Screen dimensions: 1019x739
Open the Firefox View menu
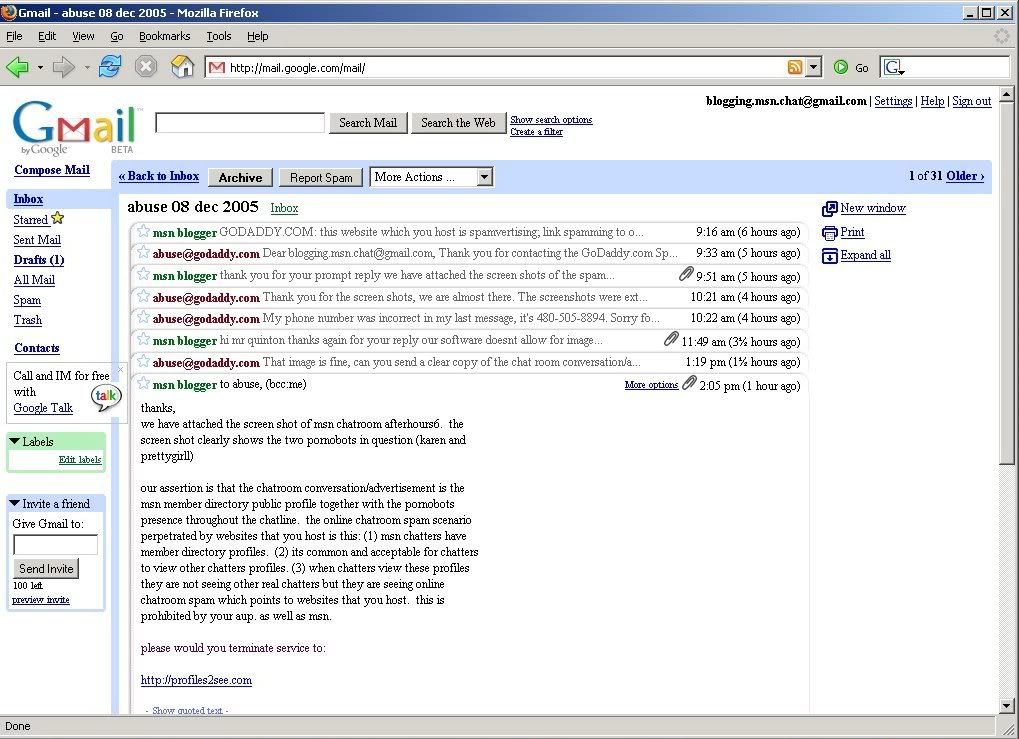tap(83, 36)
